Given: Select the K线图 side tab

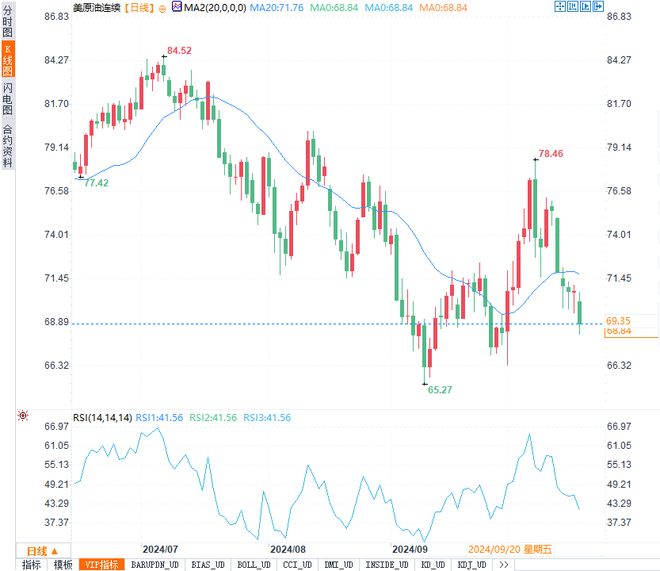Looking at the screenshot, I should point(8,59).
